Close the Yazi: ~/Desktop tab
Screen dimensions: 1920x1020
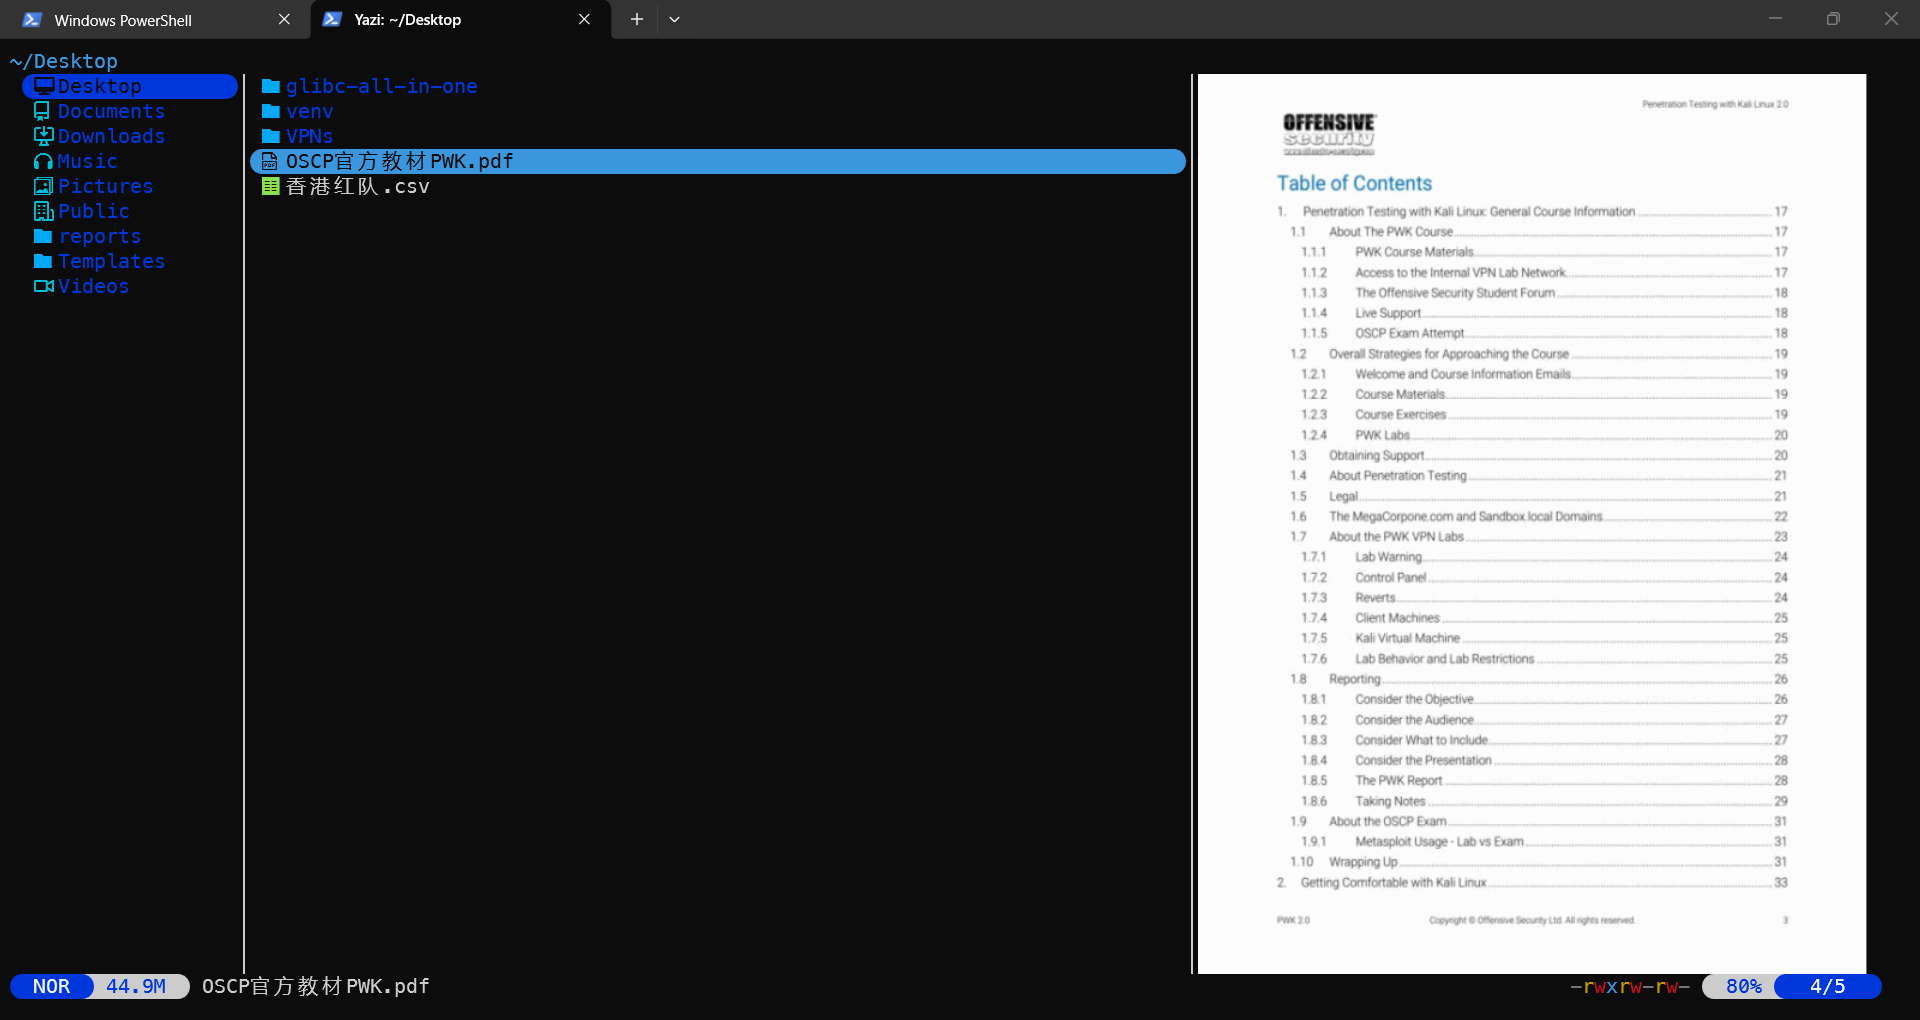point(584,20)
